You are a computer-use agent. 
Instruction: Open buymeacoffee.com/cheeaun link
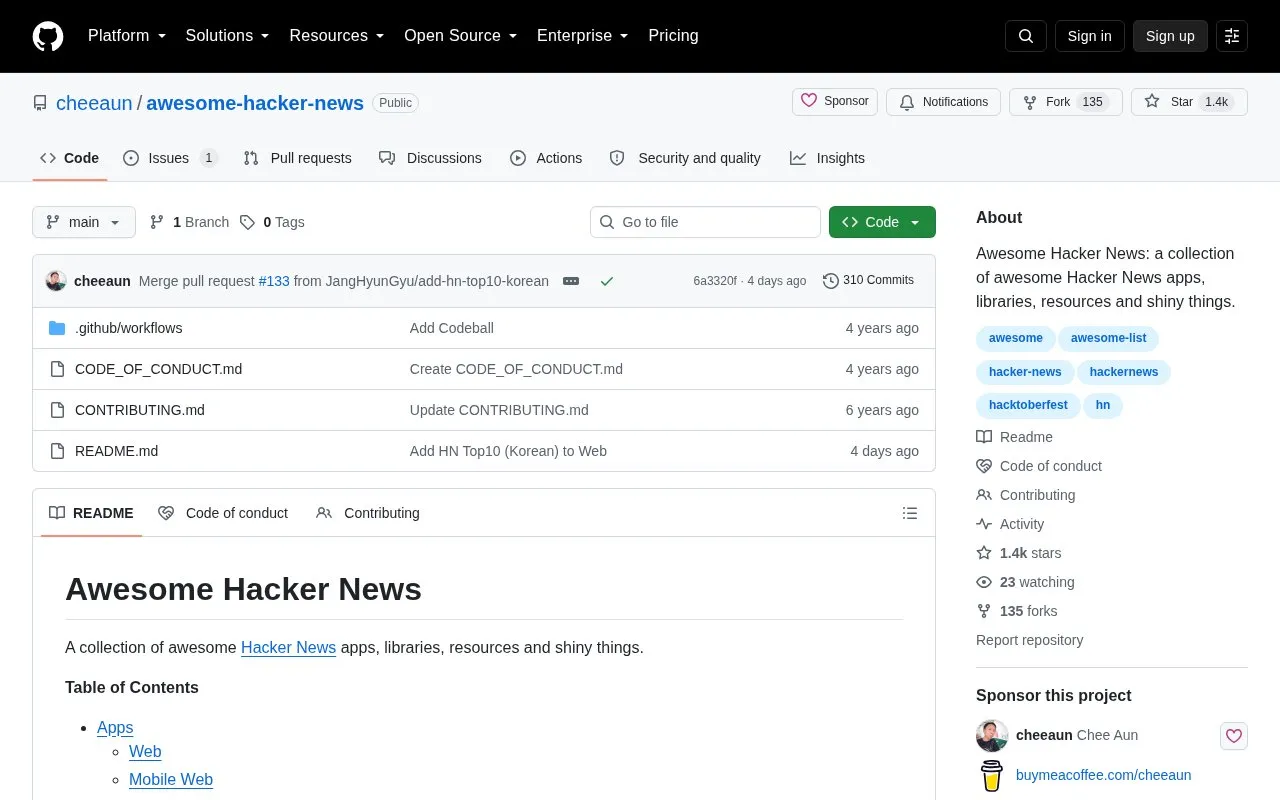1103,775
